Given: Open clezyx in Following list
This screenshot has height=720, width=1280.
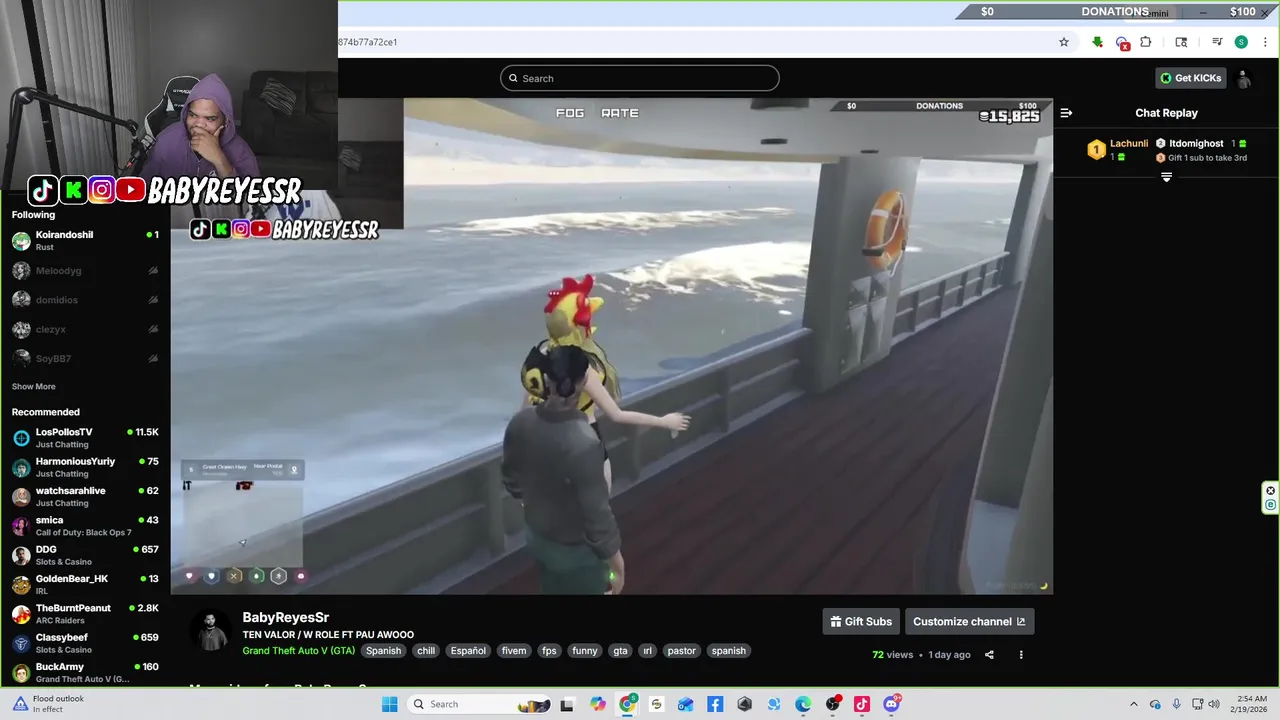Looking at the screenshot, I should click(85, 329).
